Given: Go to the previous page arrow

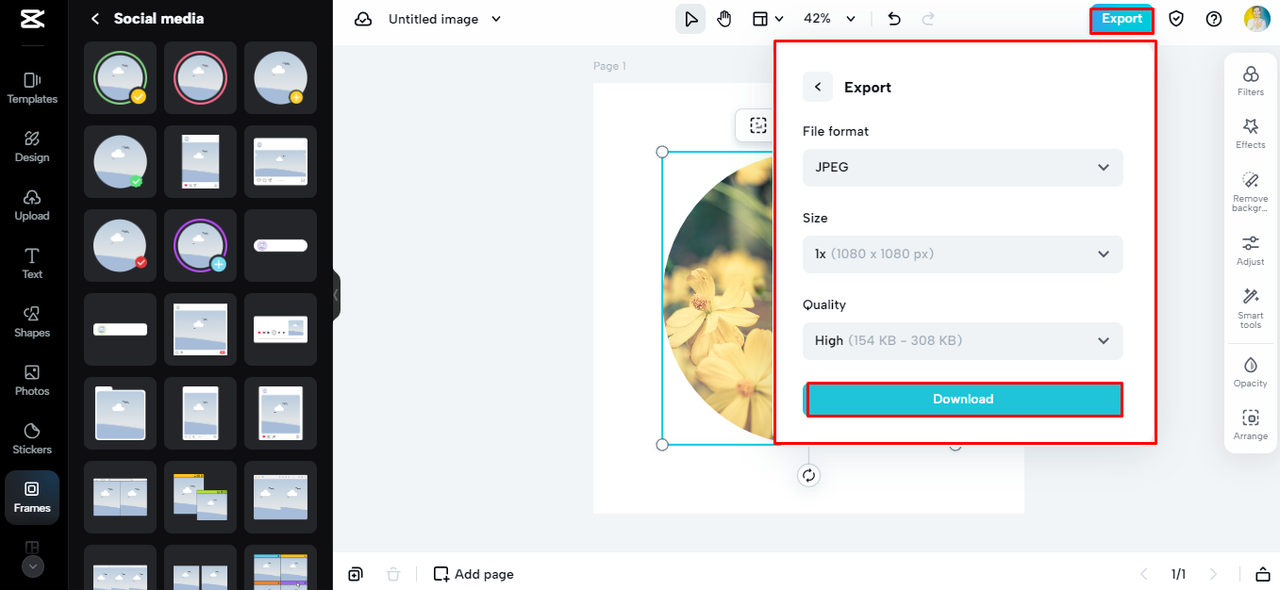Looking at the screenshot, I should [x=1144, y=574].
